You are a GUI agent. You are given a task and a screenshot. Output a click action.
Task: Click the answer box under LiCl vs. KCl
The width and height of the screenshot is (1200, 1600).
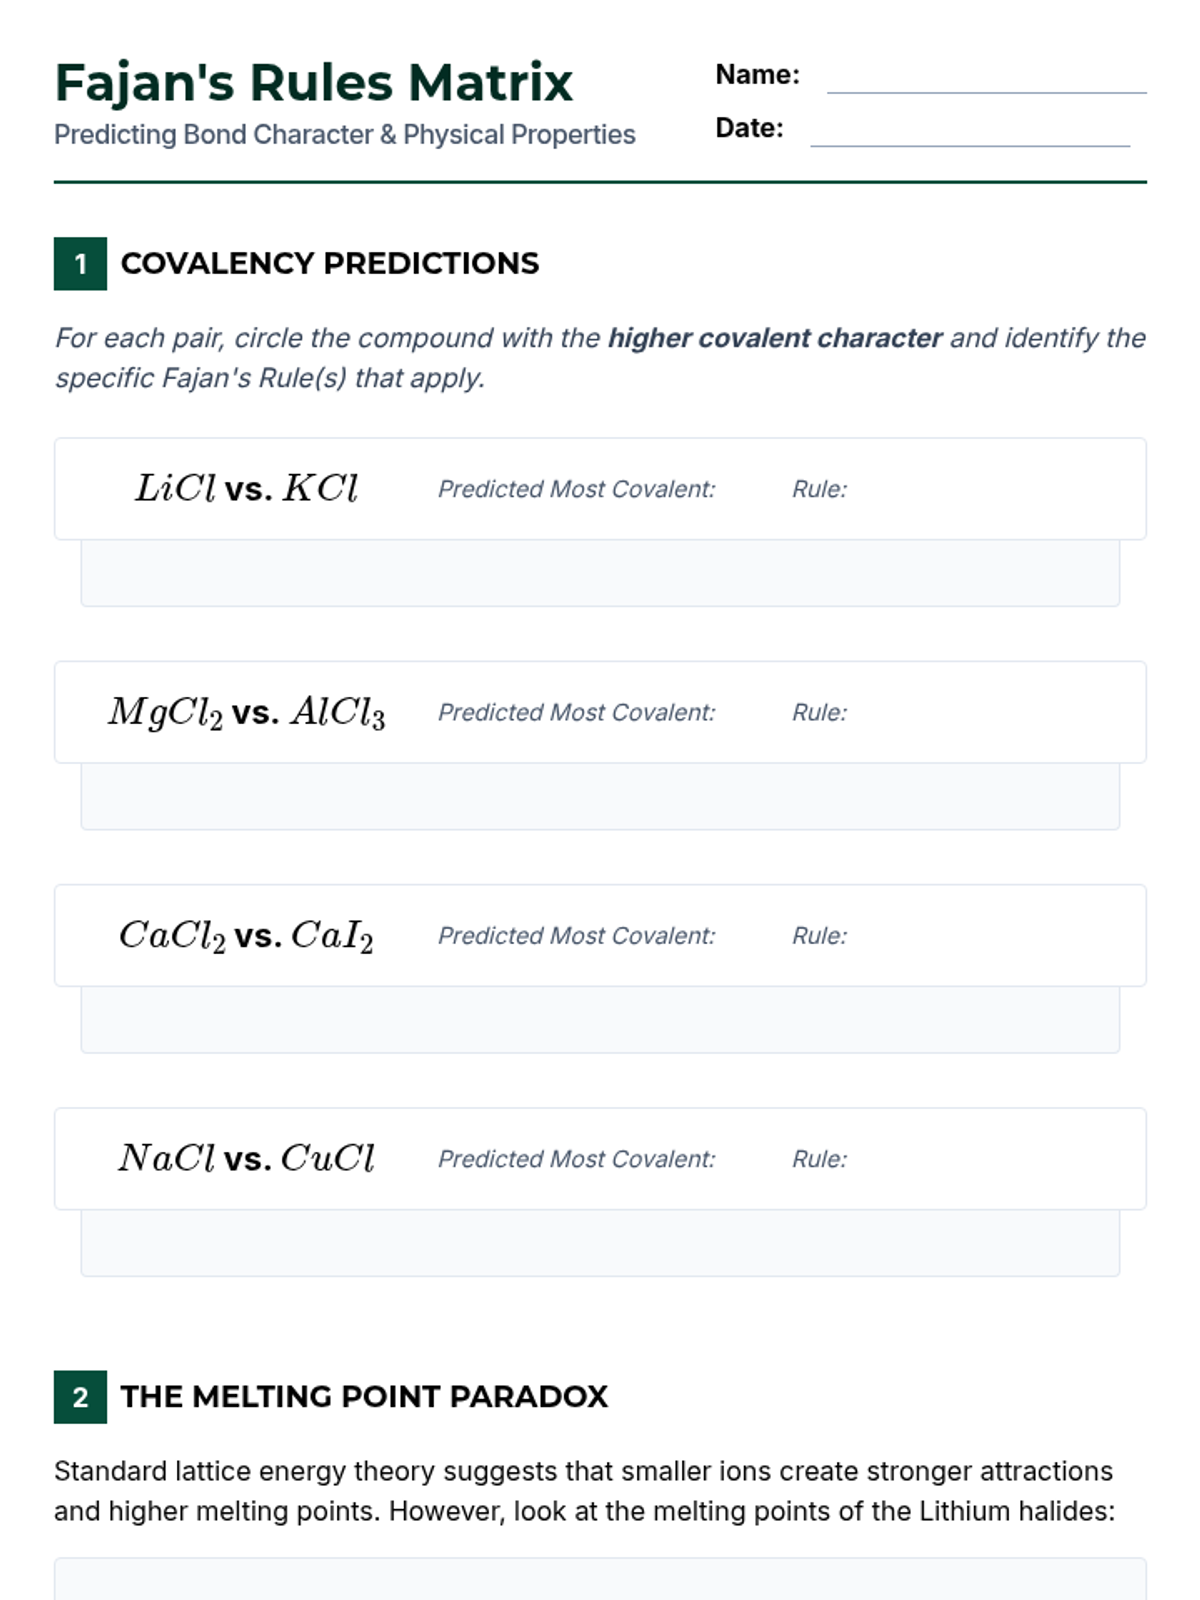(600, 573)
